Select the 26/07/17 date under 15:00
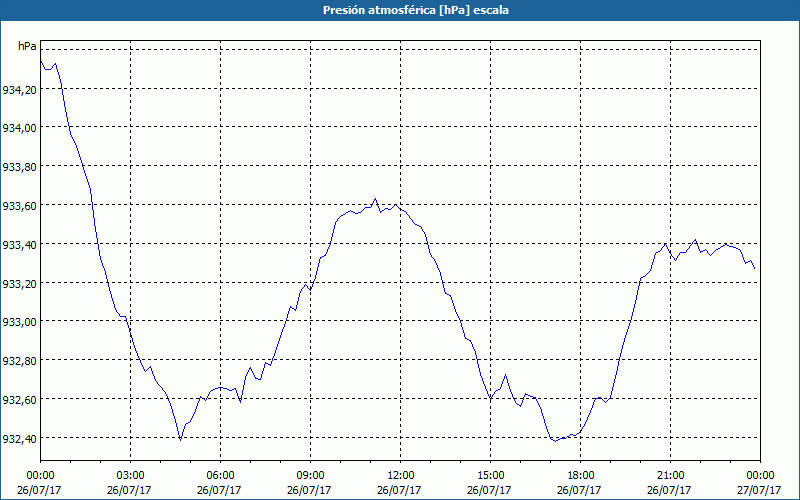Viewport: 800px width, 500px height. tap(489, 490)
